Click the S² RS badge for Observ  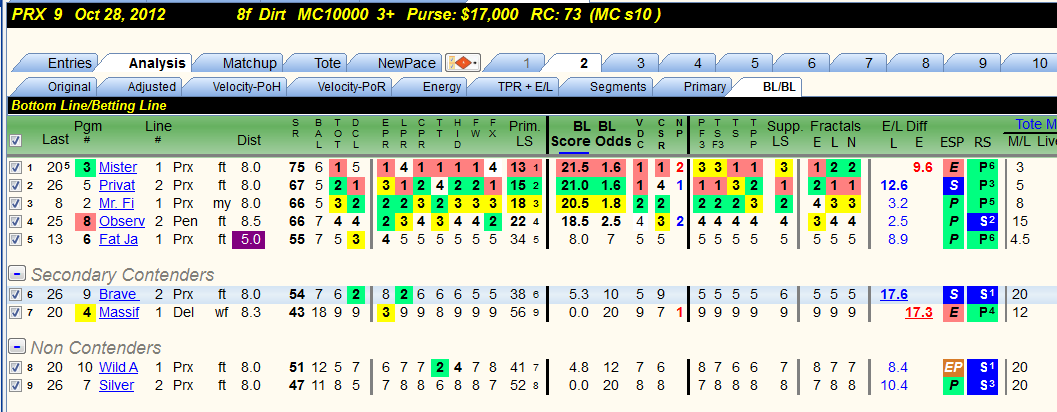click(982, 221)
